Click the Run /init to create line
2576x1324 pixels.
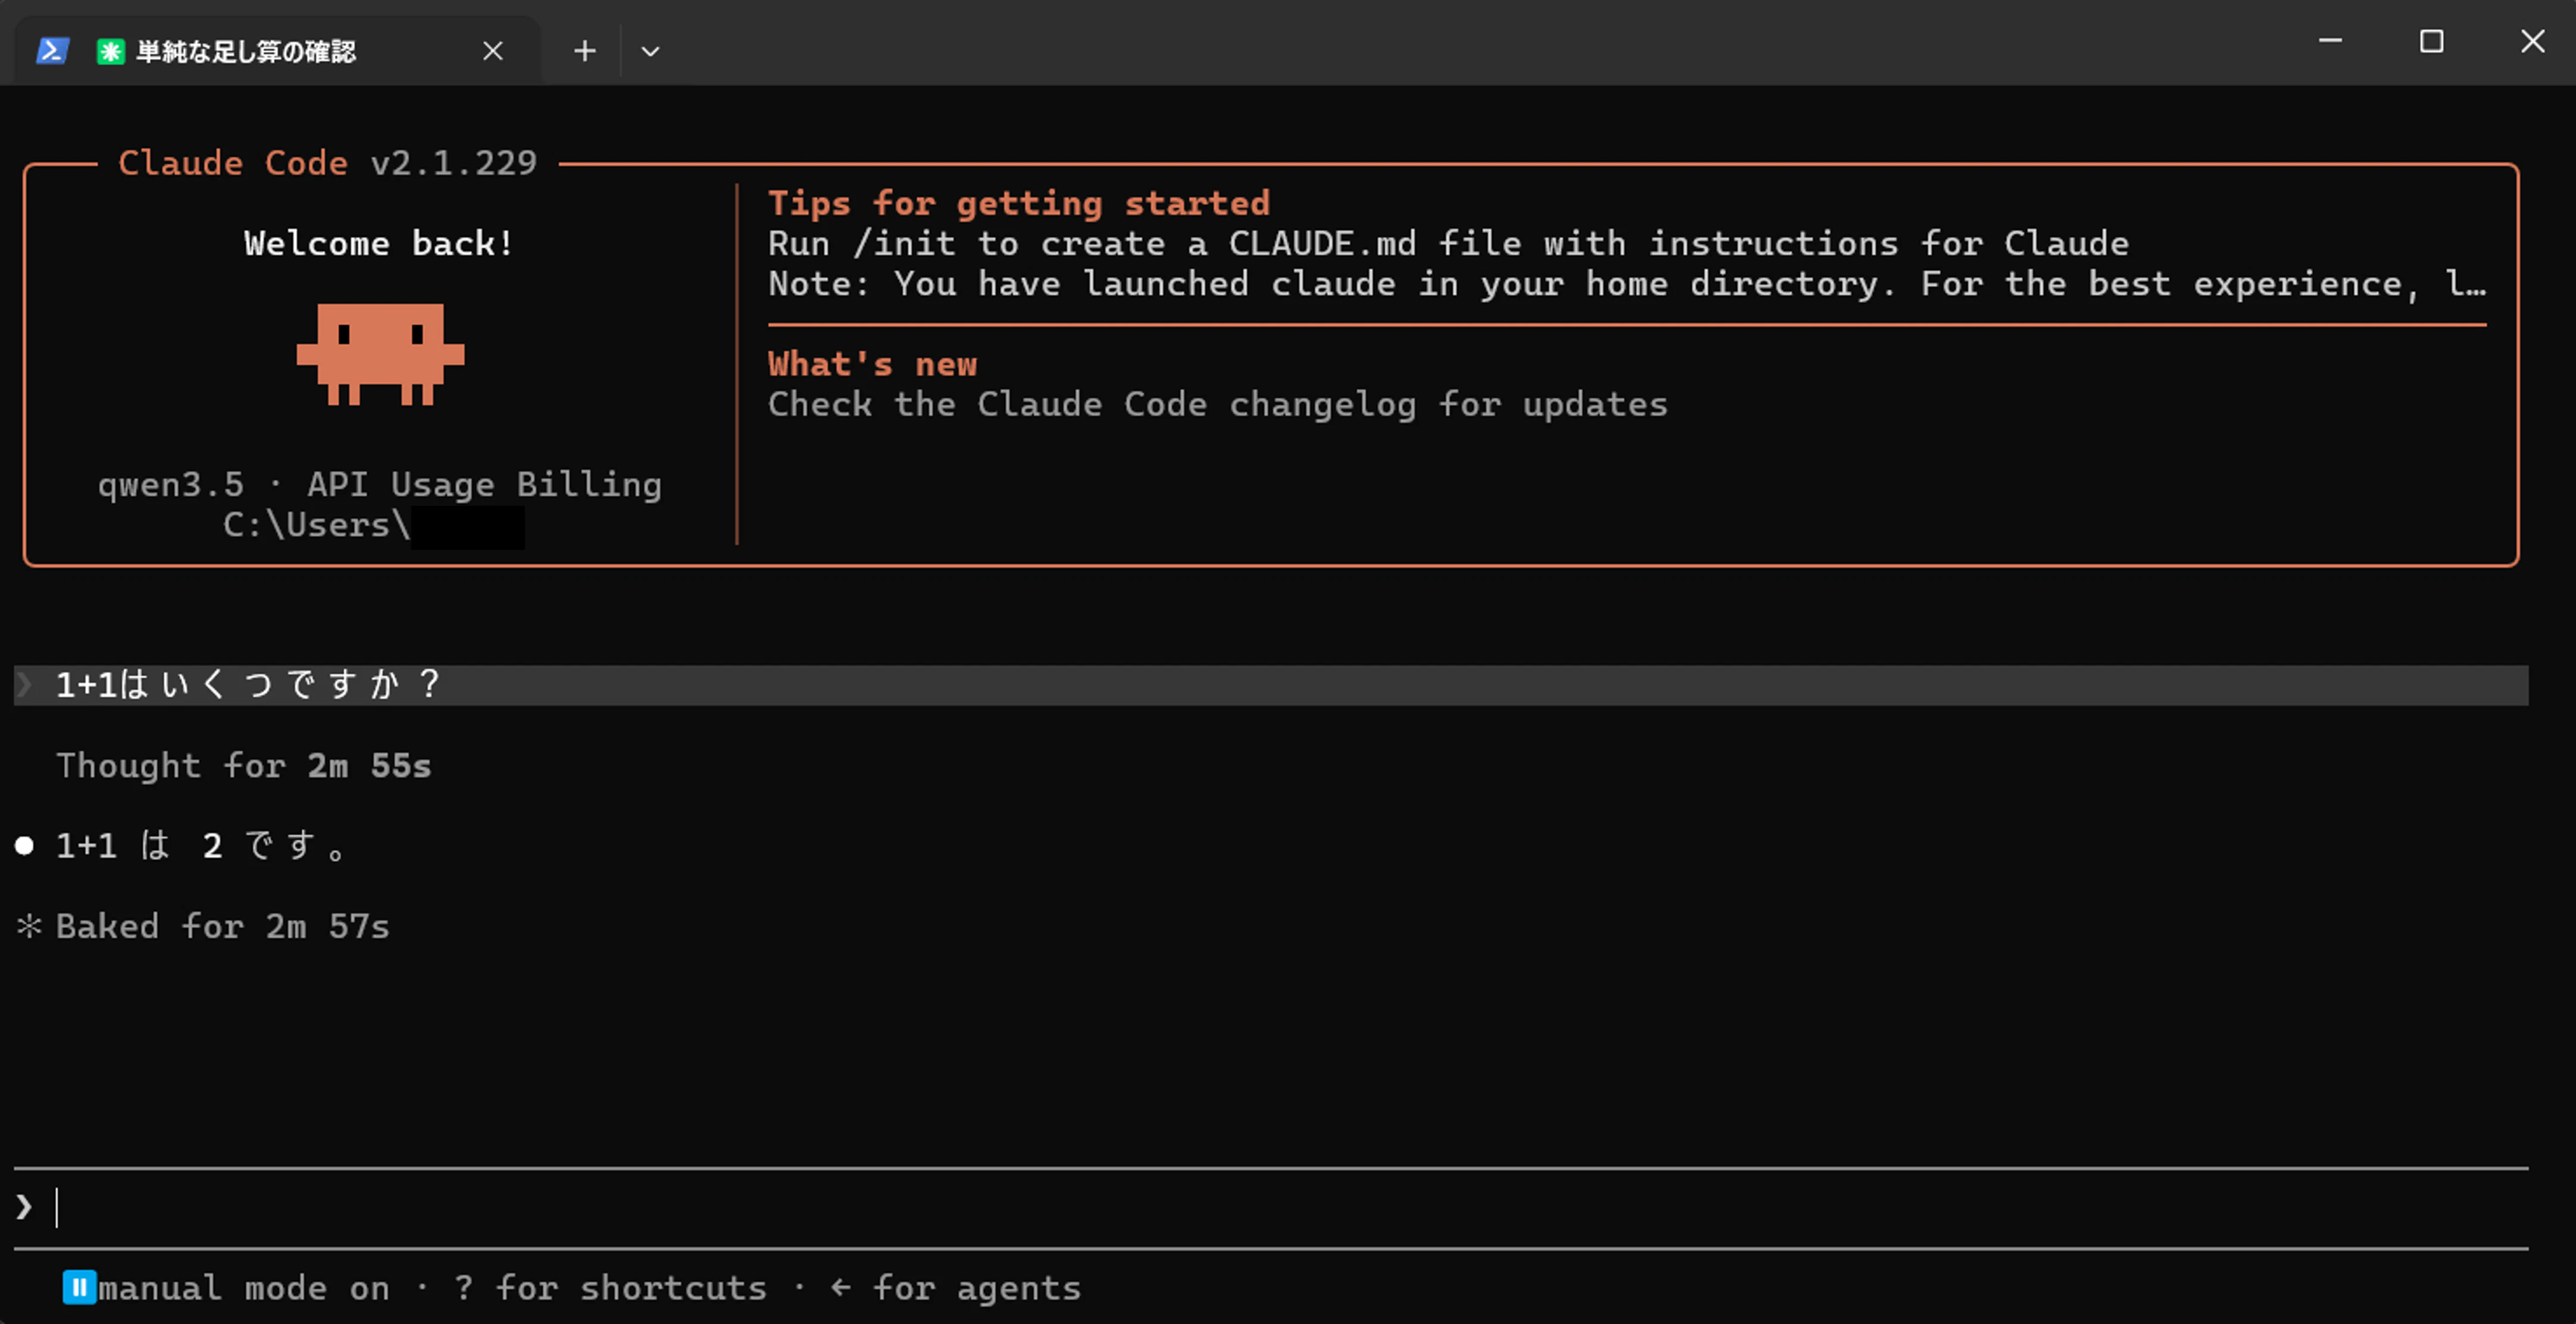point(1448,244)
